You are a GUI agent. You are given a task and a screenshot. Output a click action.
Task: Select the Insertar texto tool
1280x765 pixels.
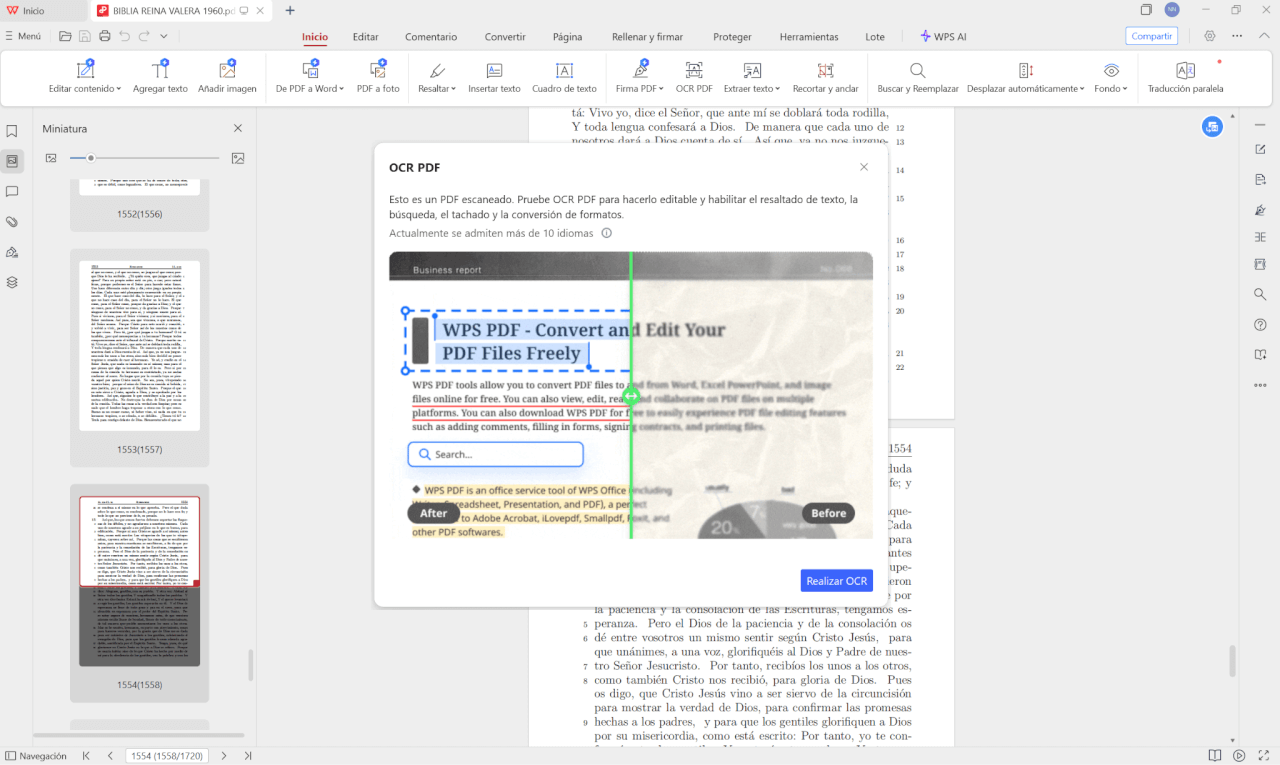[494, 77]
